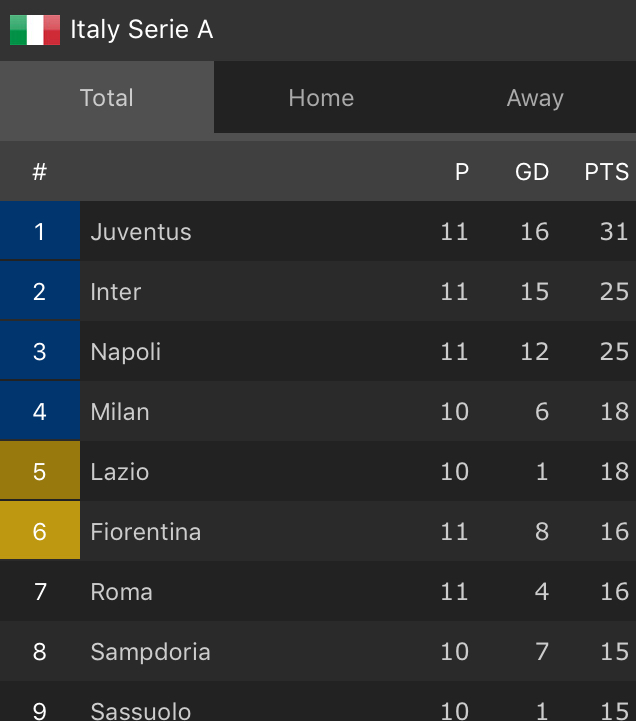Switch to the Total tab
Image resolution: width=636 pixels, height=721 pixels.
point(106,98)
